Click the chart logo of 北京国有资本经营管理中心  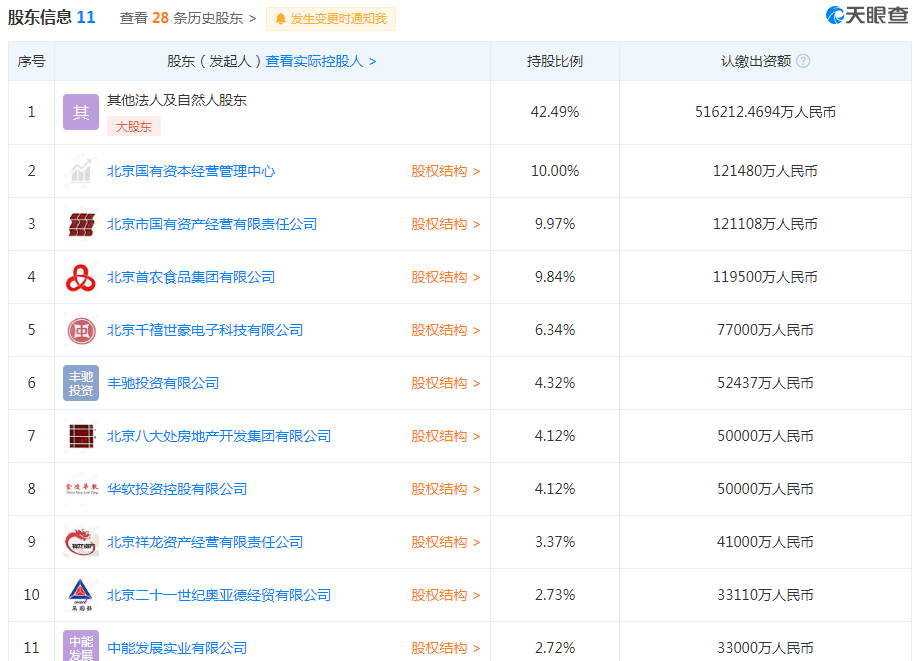click(81, 171)
